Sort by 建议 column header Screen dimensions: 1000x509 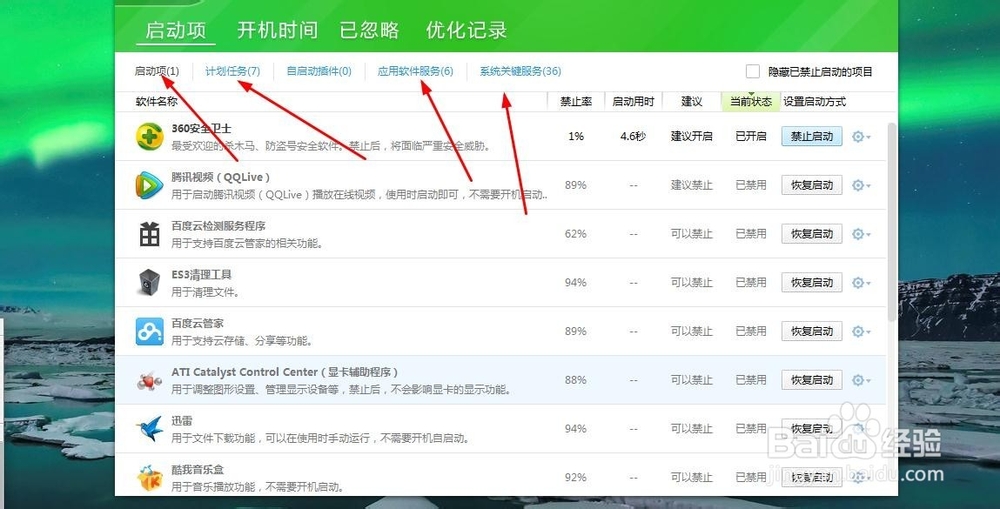(x=691, y=101)
